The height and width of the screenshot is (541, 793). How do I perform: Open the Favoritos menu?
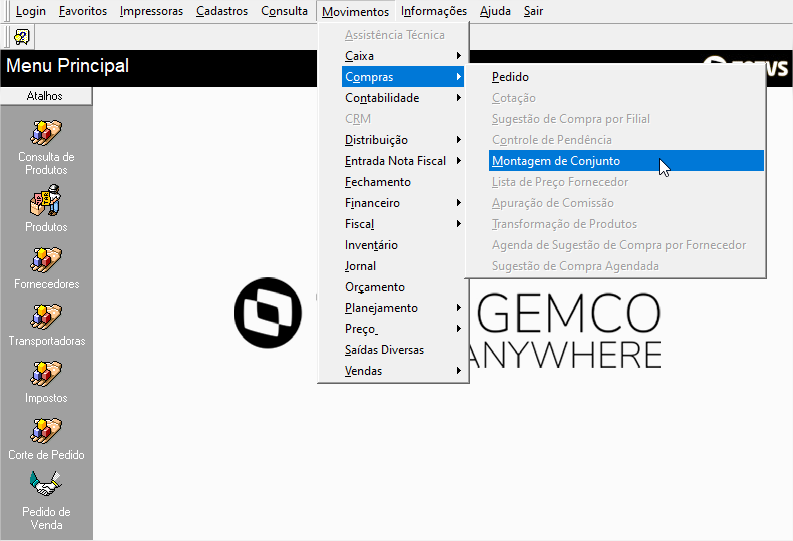(82, 11)
